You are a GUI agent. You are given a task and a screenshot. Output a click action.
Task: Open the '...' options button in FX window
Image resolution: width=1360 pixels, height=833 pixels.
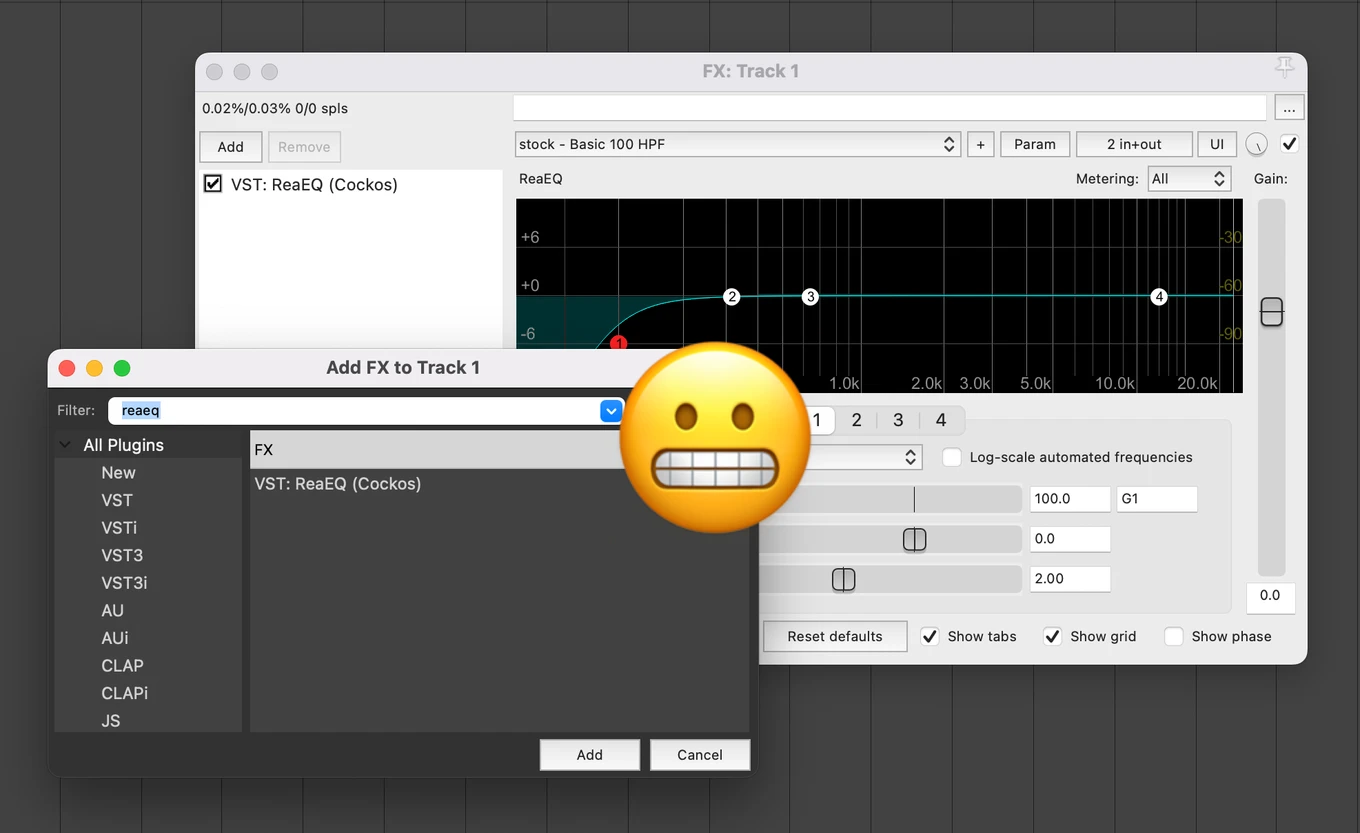pos(1289,108)
